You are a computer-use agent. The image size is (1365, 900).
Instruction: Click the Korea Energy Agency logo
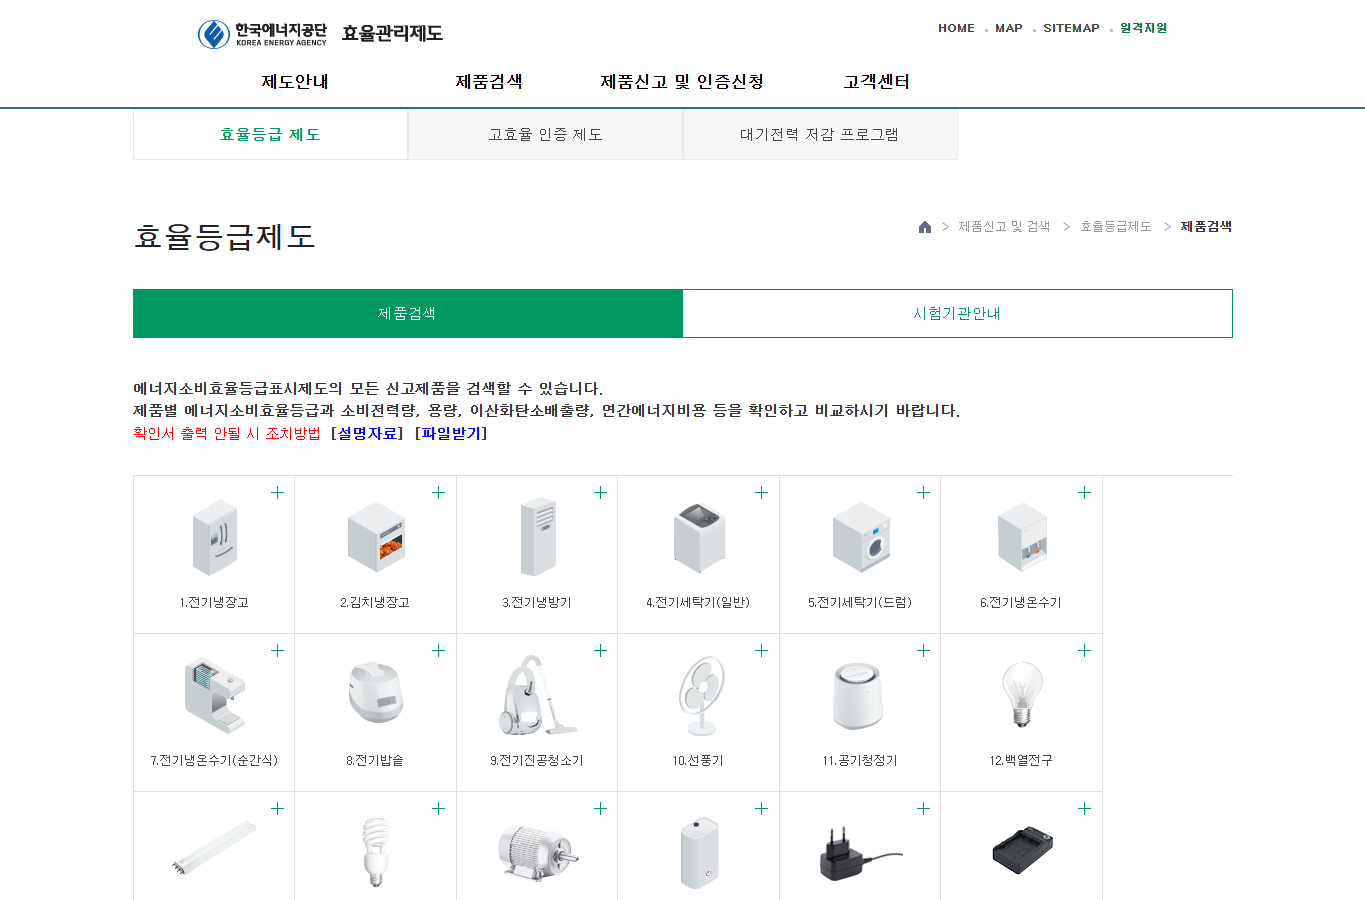click(x=262, y=34)
